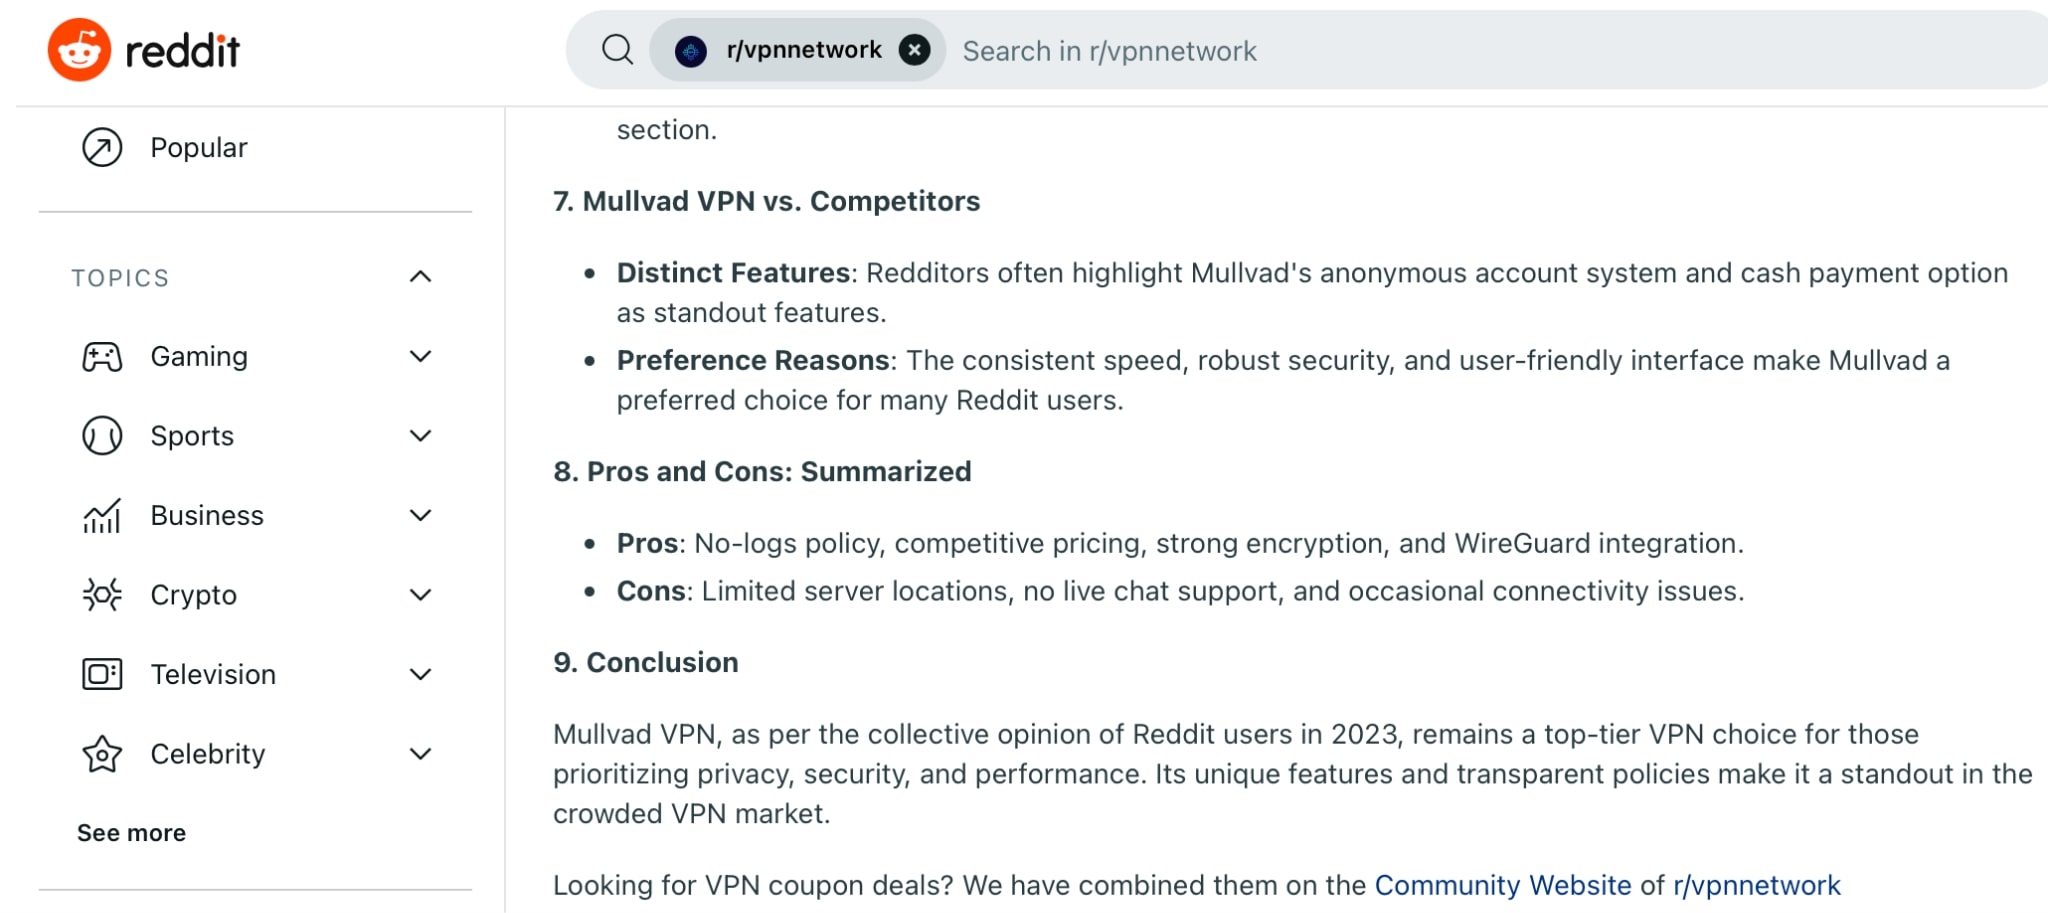Click the Celebrity star icon
This screenshot has height=913, width=2048.
(102, 754)
